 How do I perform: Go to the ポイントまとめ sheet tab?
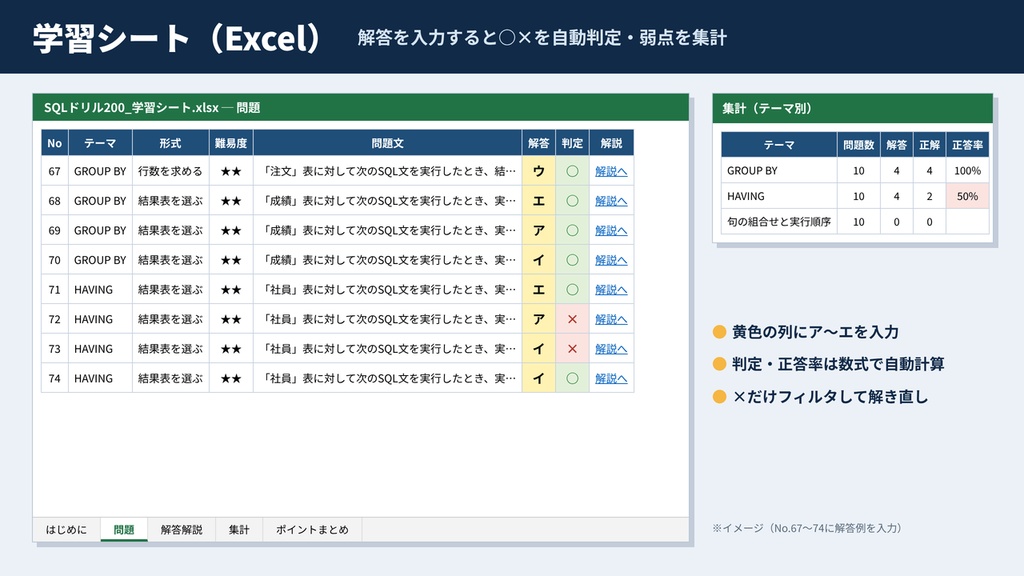pos(312,530)
